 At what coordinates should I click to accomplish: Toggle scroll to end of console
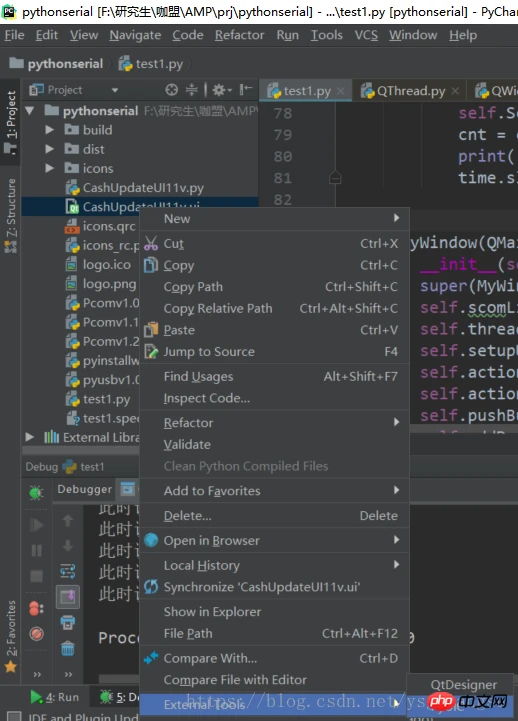tap(68, 597)
